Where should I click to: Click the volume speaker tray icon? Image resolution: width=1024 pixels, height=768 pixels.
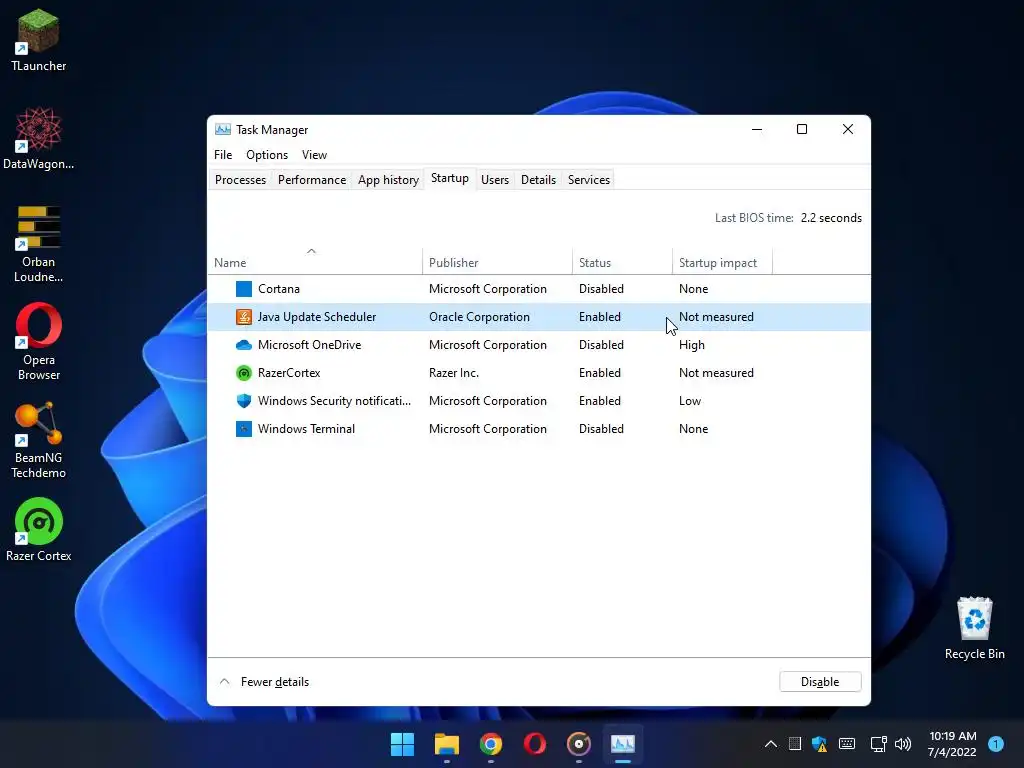903,744
